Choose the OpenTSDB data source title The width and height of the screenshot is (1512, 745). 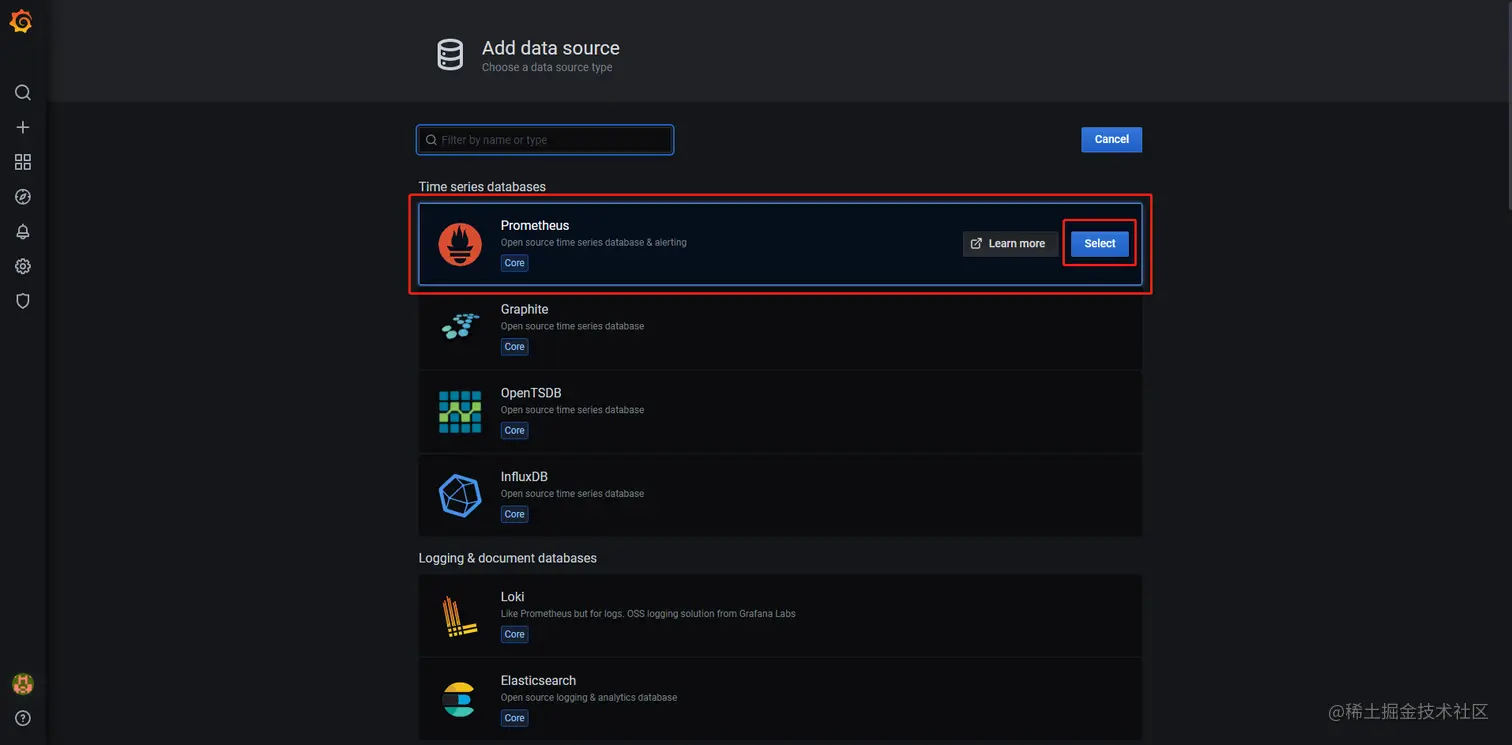tap(531, 393)
